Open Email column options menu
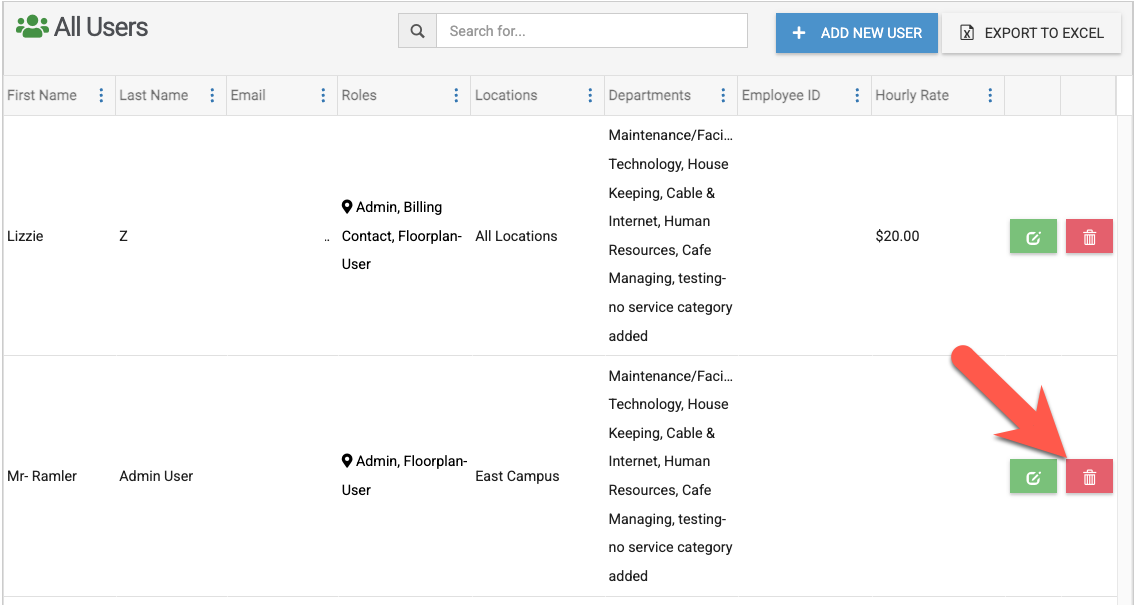This screenshot has width=1146, height=605. pos(323,96)
